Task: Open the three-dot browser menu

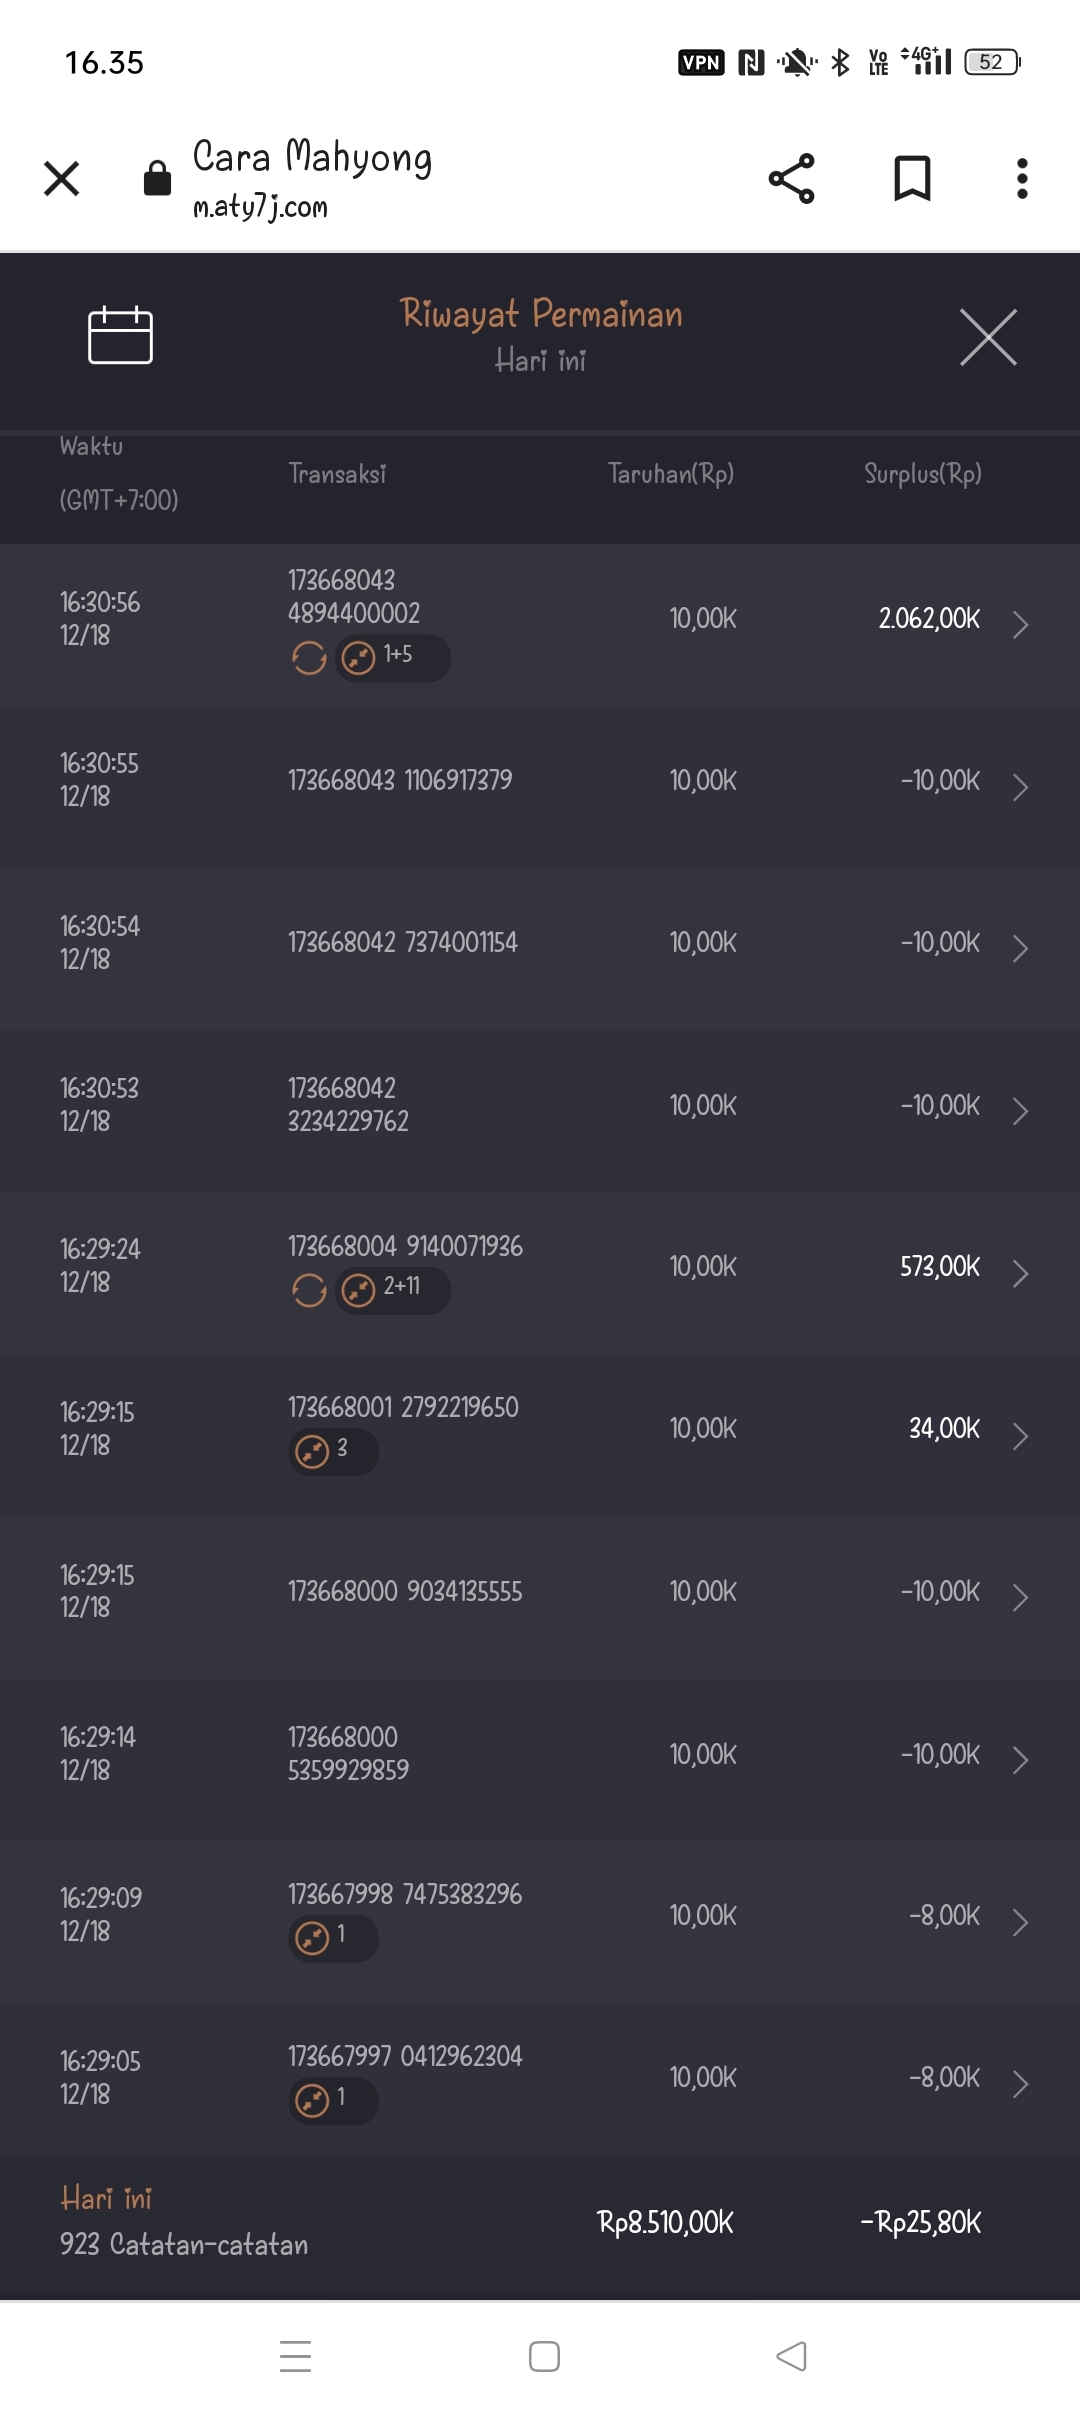Action: (1021, 179)
